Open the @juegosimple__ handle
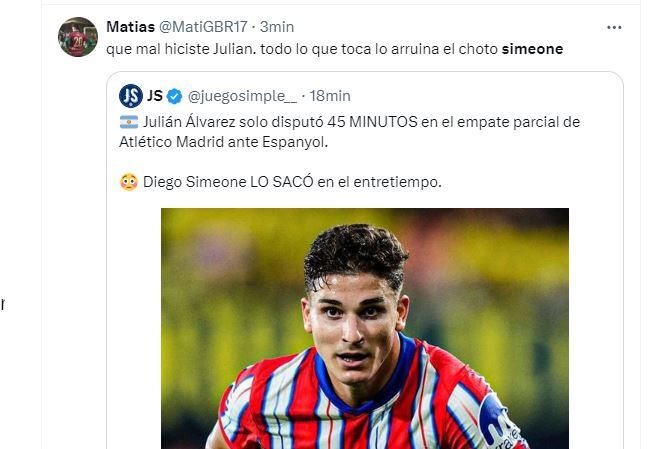The width and height of the screenshot is (666, 449). point(243,96)
